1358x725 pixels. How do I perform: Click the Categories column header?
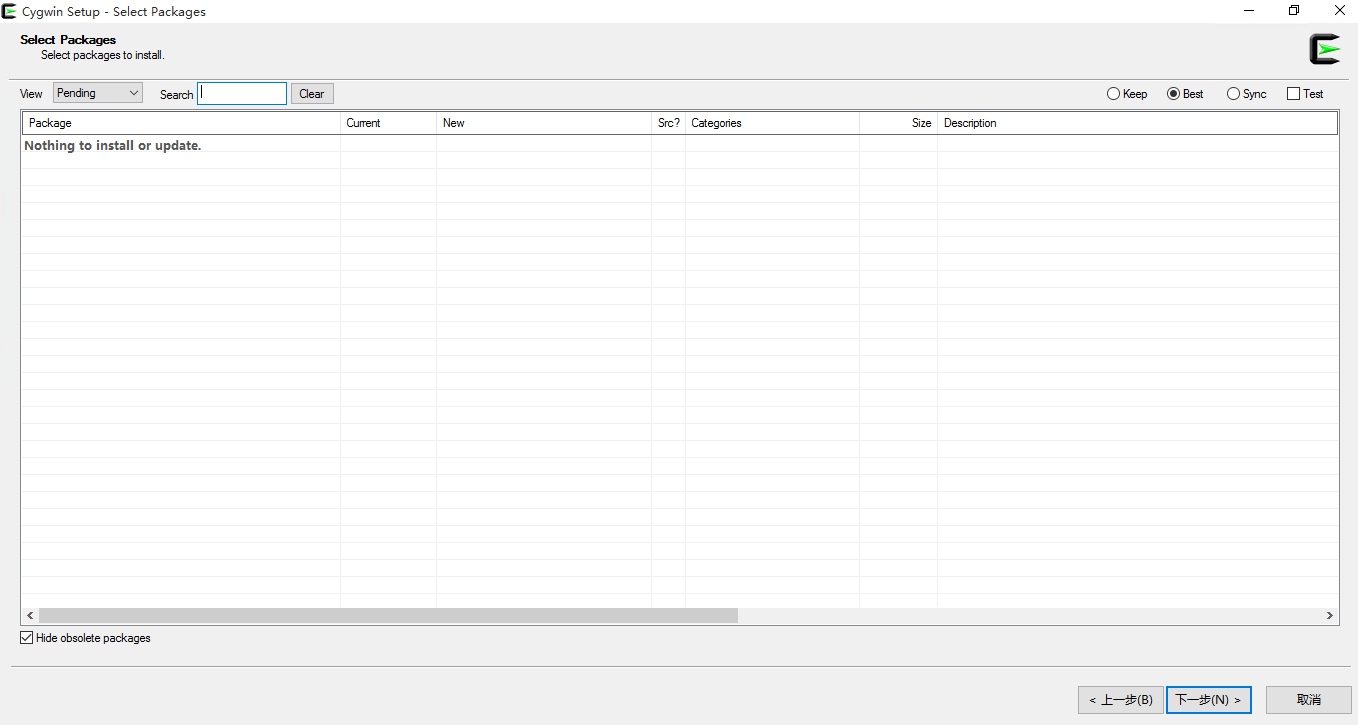[772, 123]
